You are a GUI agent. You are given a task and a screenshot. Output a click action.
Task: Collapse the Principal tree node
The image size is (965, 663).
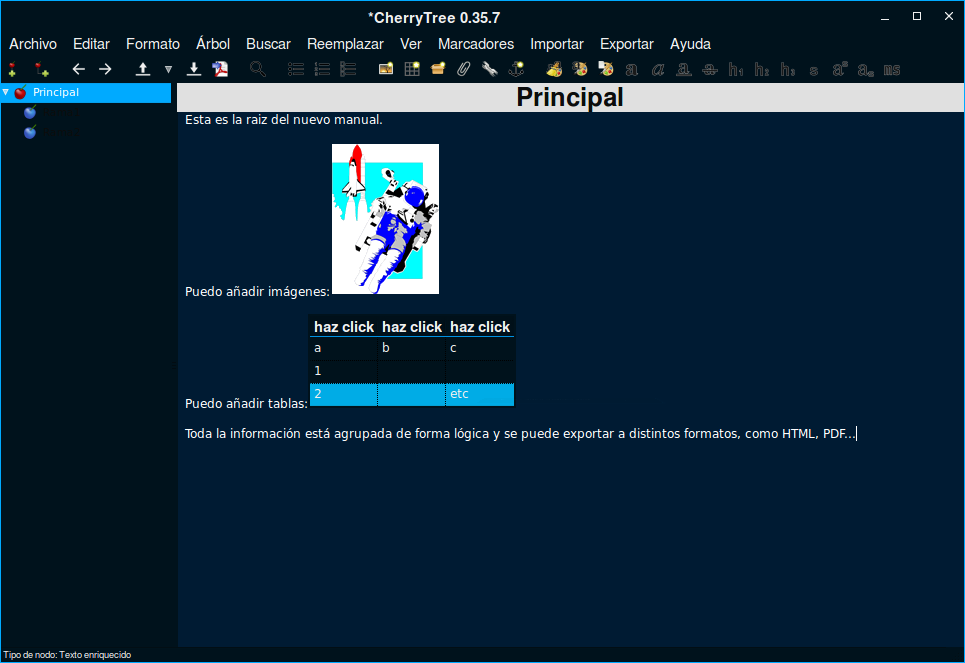(x=6, y=93)
